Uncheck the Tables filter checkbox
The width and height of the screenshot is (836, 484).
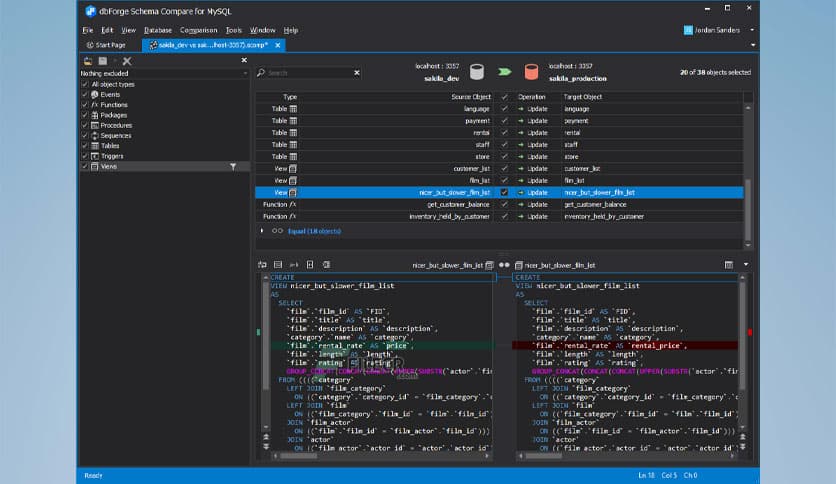(85, 146)
